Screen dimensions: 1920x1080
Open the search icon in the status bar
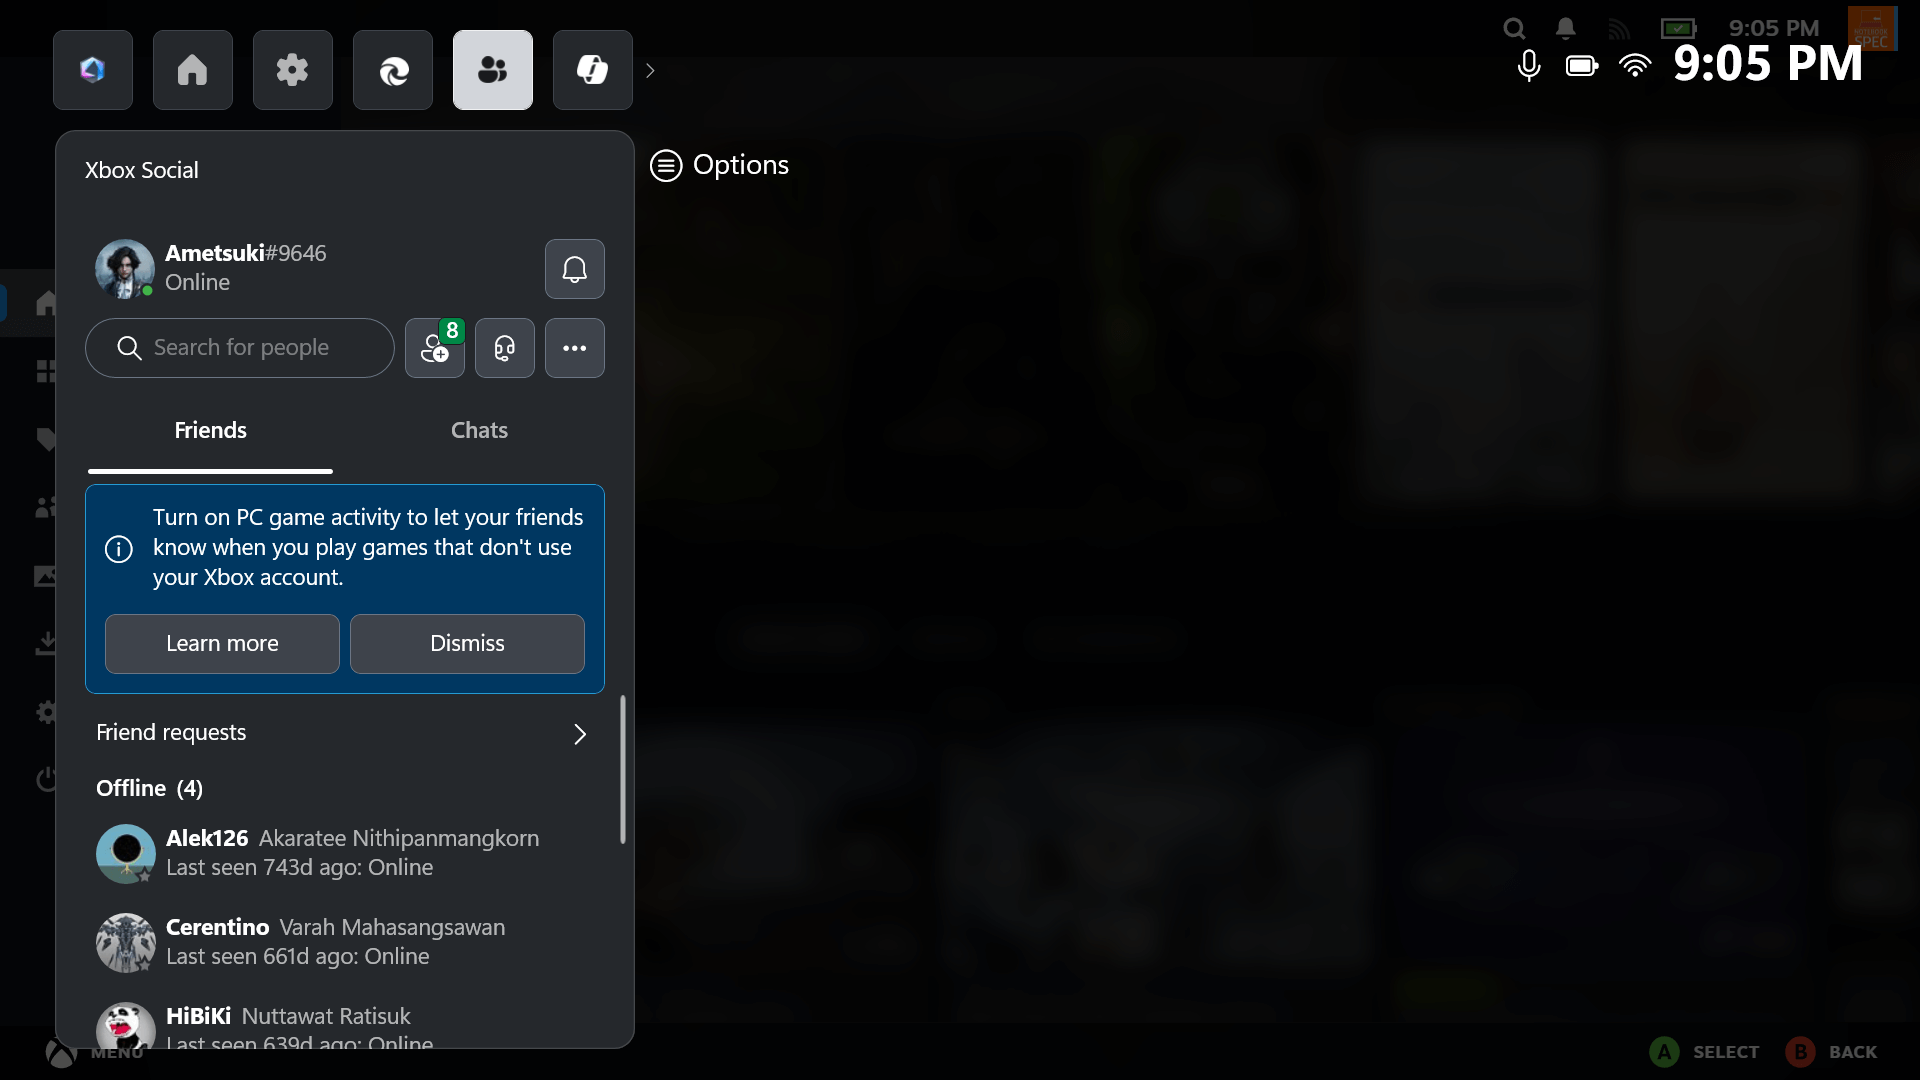tap(1514, 28)
